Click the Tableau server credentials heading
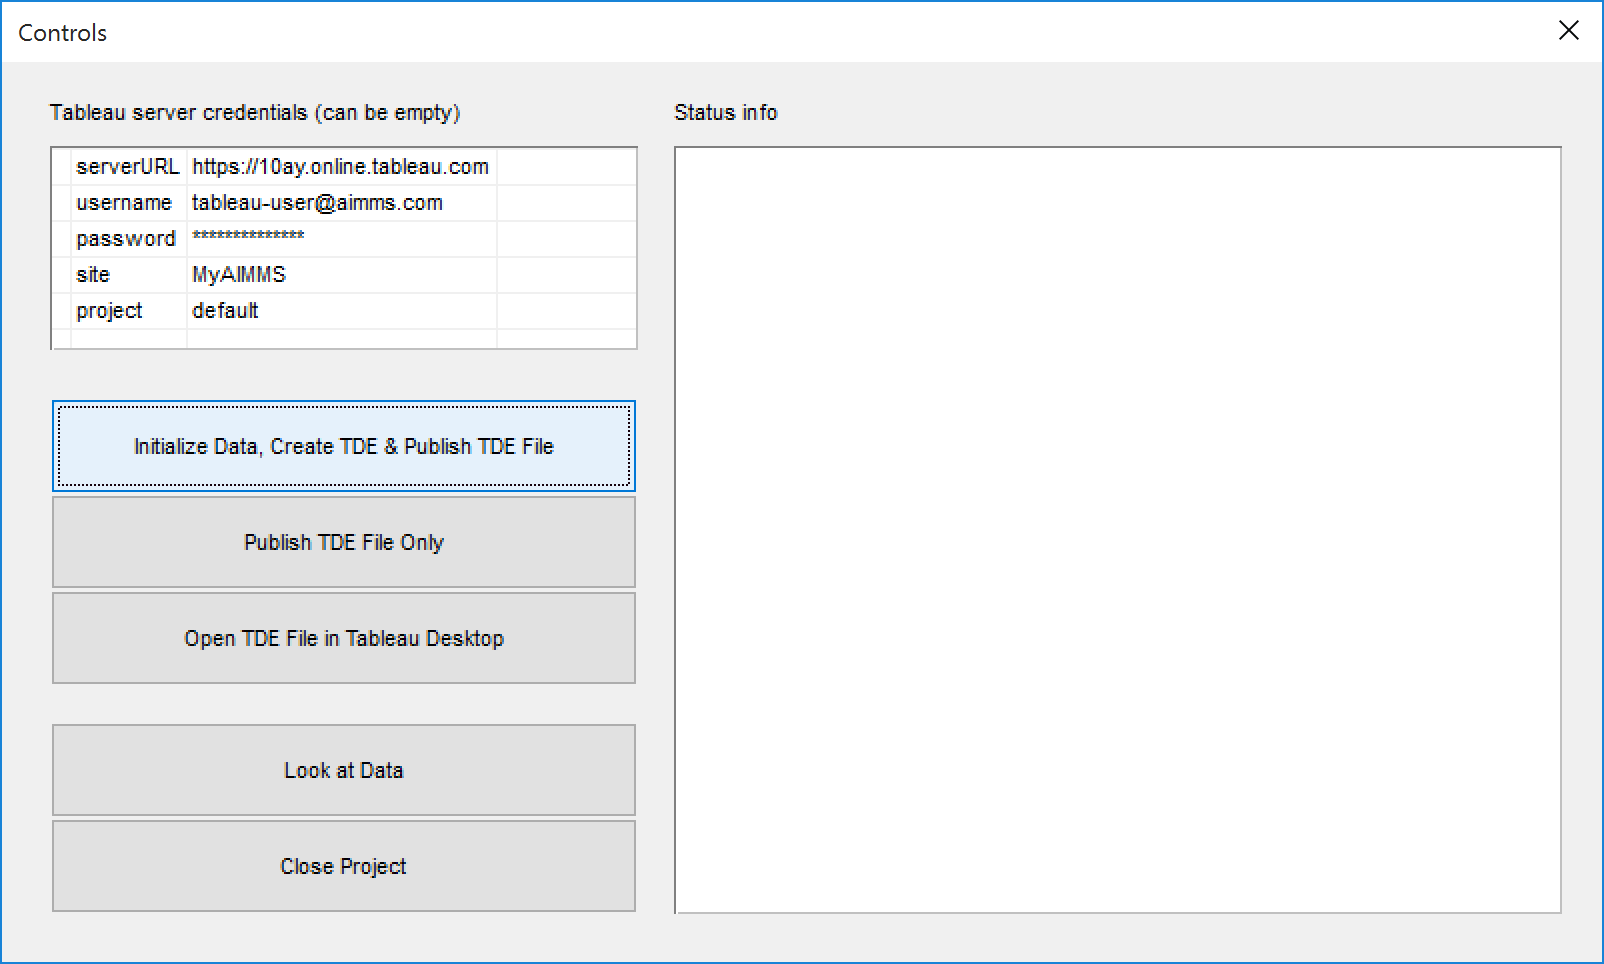The width and height of the screenshot is (1604, 964). 255,113
